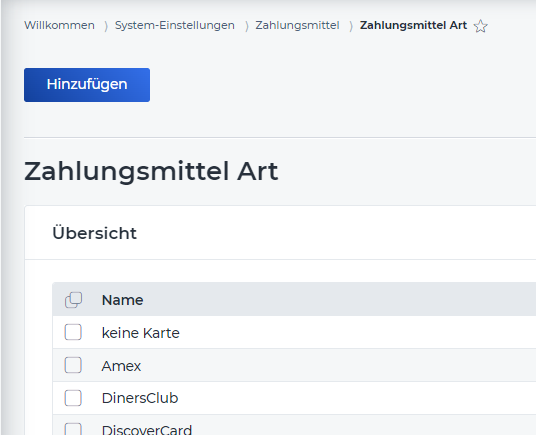
Task: Click the Übersicht panel heading
Action: [x=94, y=233]
